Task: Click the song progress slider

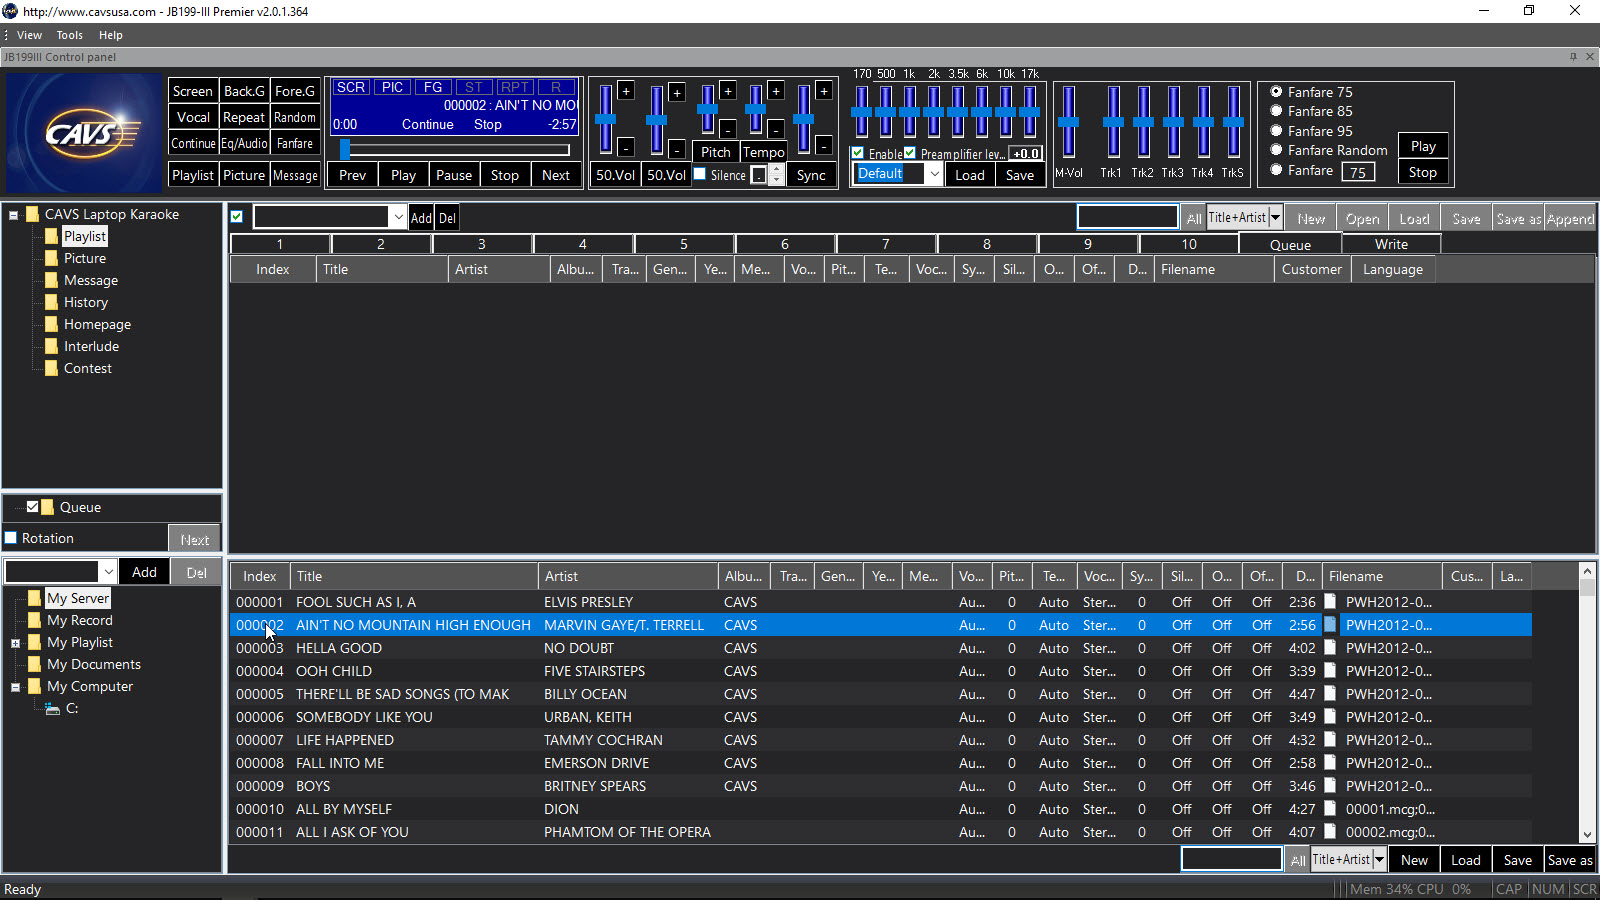Action: tap(456, 150)
